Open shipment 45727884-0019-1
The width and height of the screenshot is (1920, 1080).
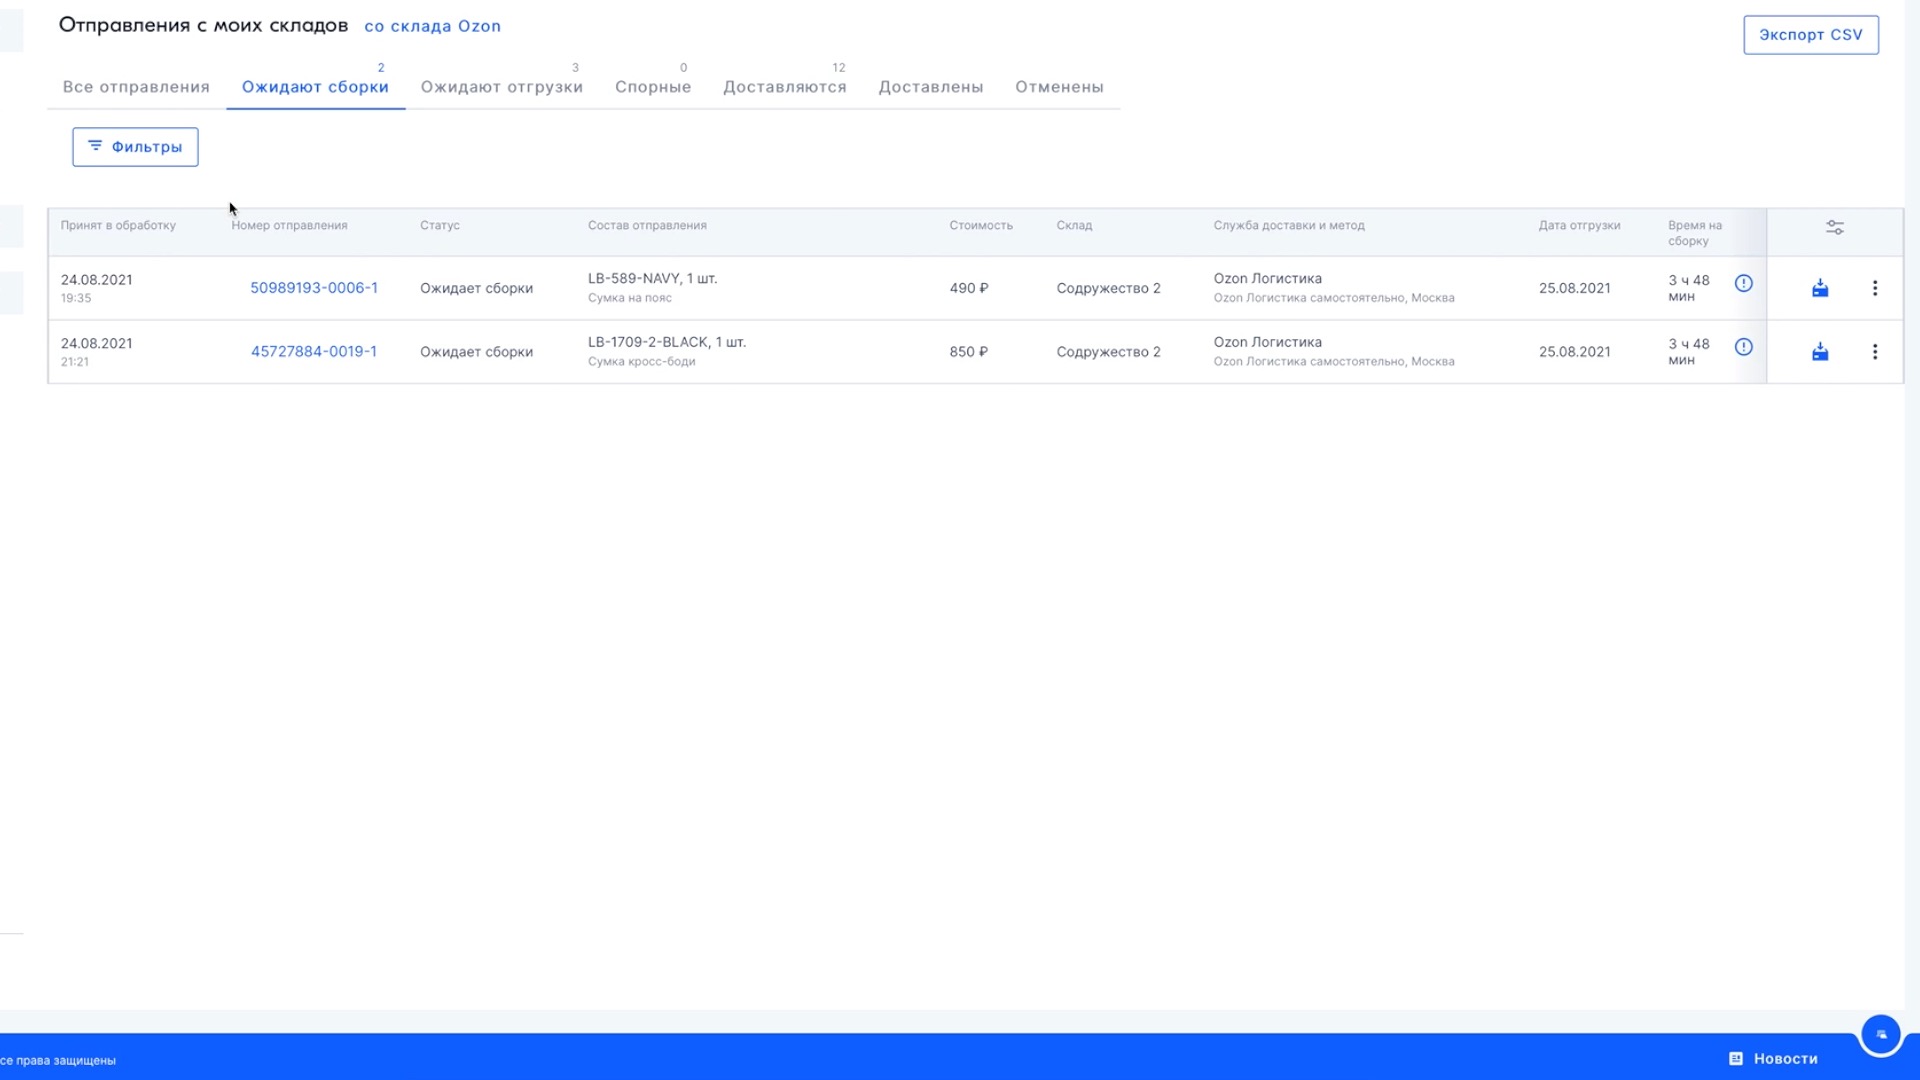pos(314,351)
